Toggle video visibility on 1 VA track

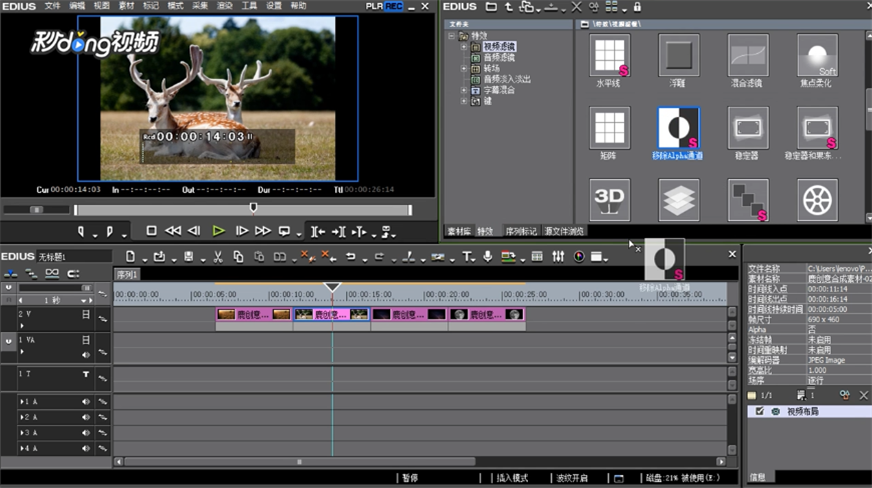tap(86, 340)
